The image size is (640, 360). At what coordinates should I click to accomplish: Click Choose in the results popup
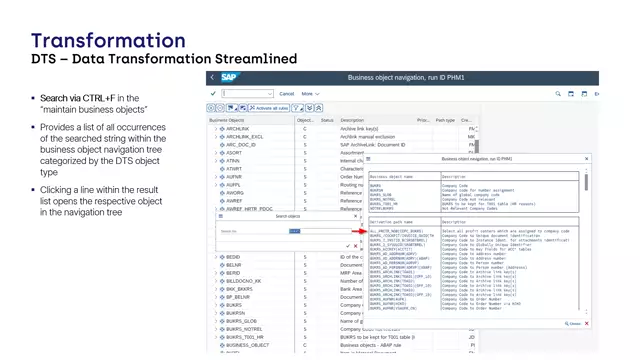point(573,323)
